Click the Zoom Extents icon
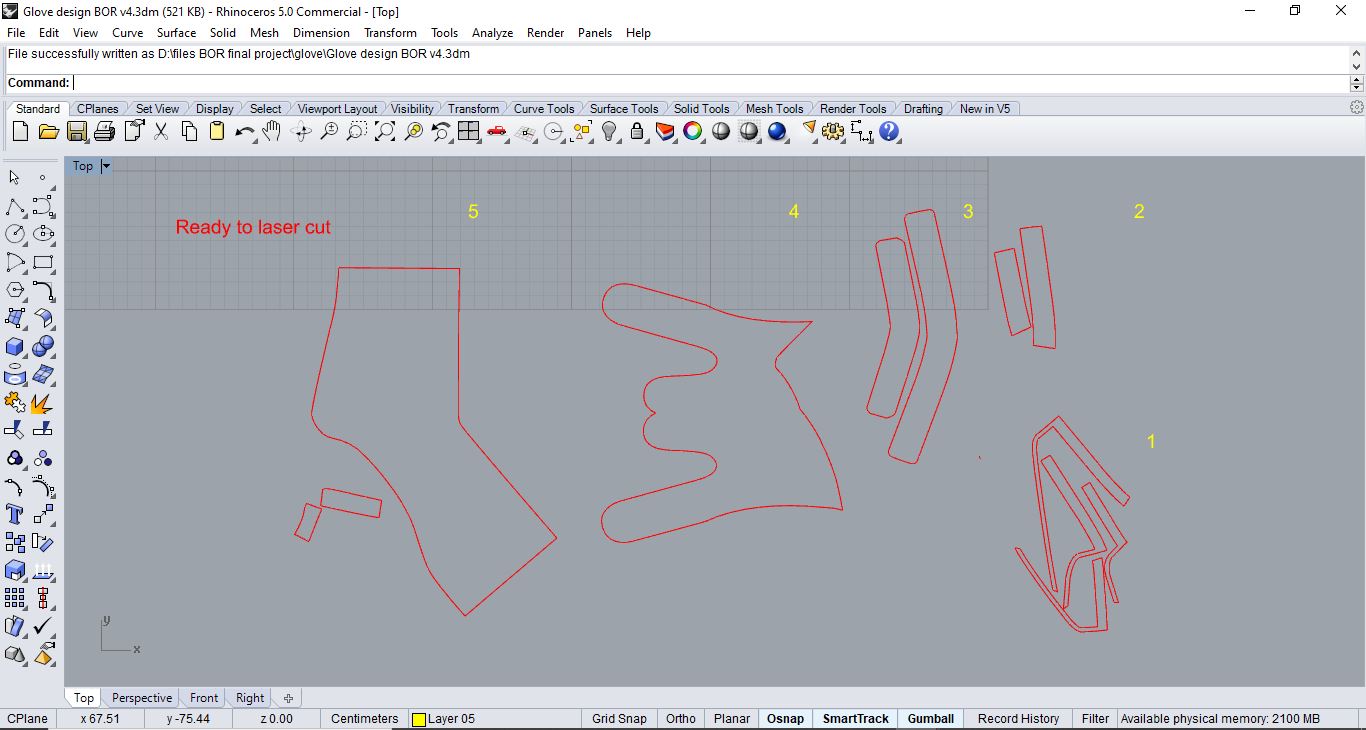 385,131
